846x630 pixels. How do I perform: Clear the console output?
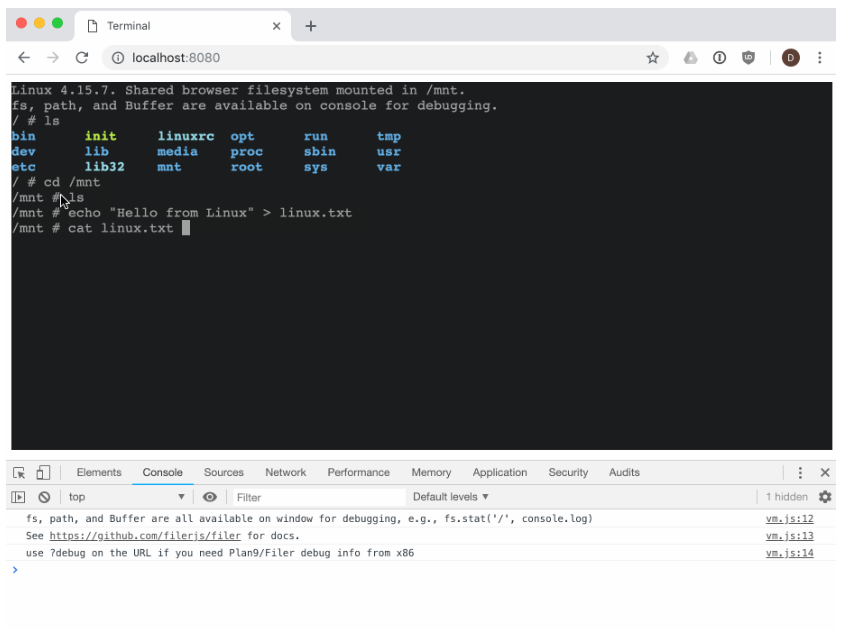coord(44,497)
